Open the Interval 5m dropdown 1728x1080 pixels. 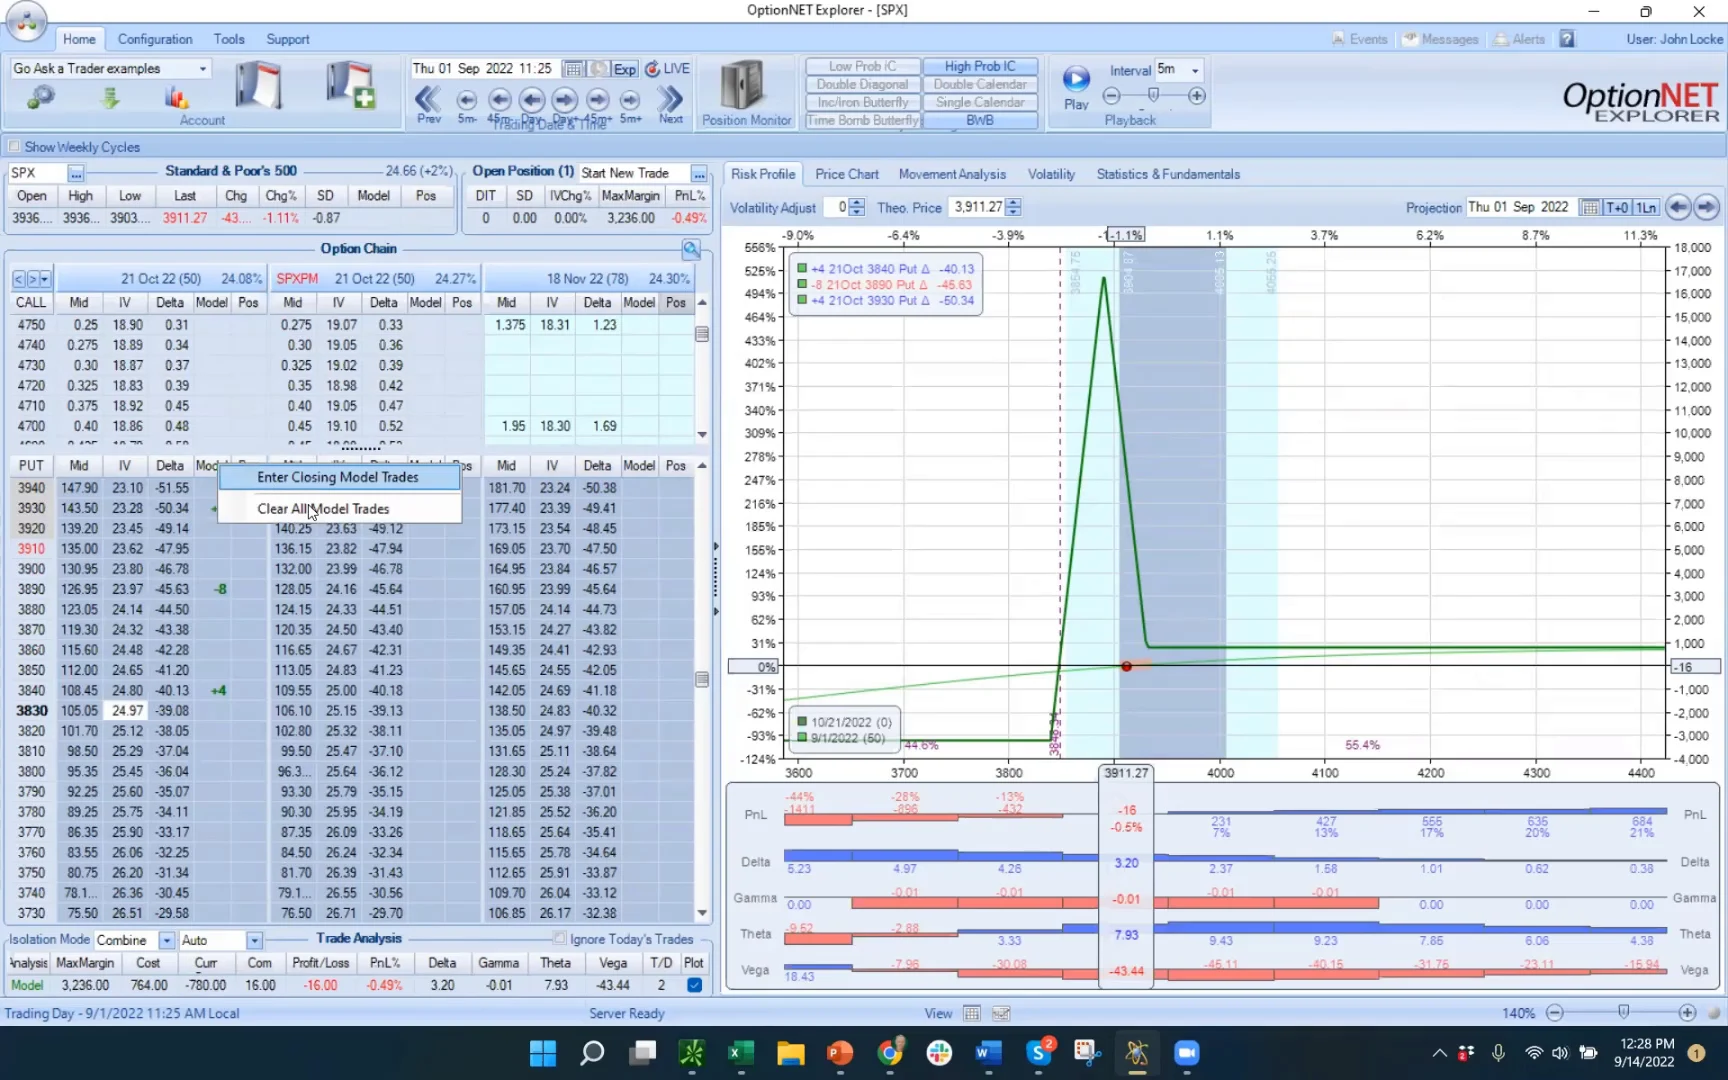[x=1195, y=71]
